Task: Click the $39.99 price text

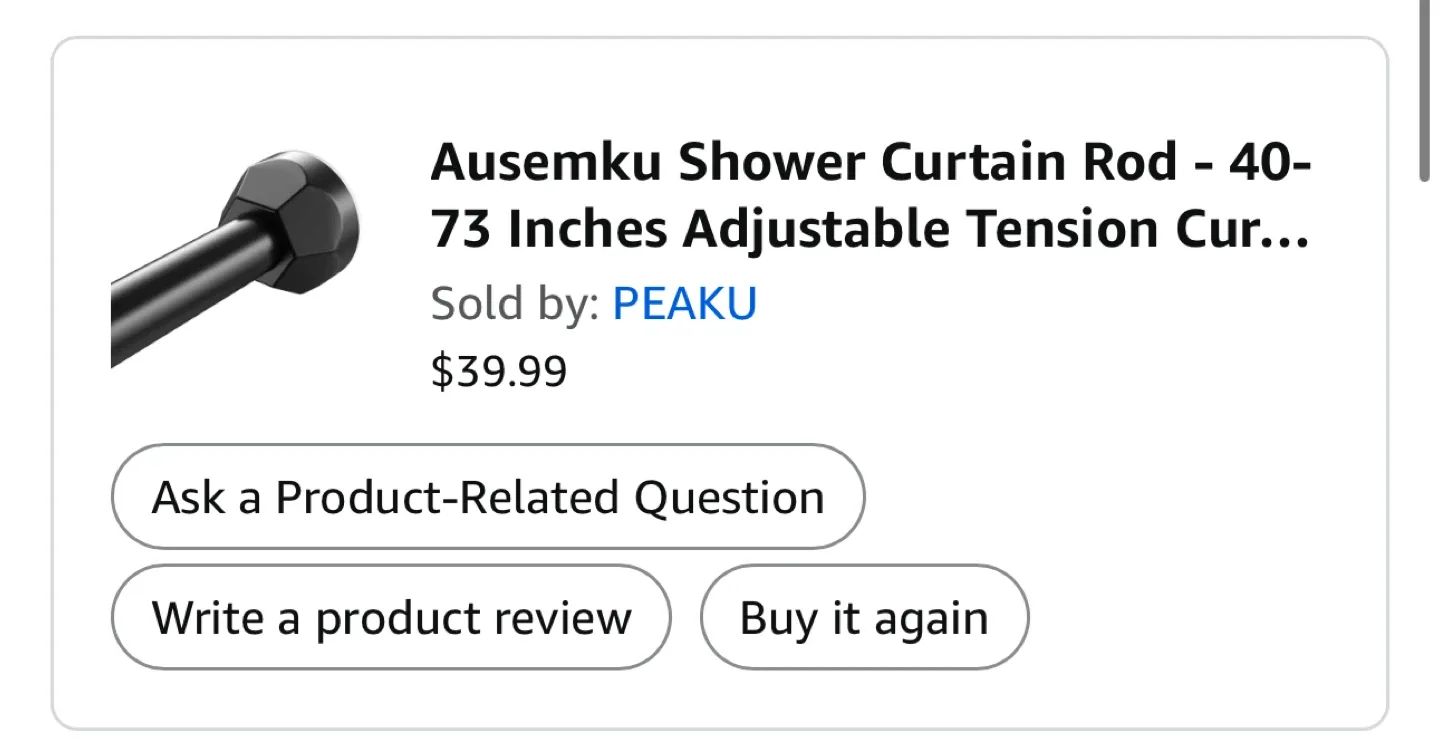Action: (499, 371)
